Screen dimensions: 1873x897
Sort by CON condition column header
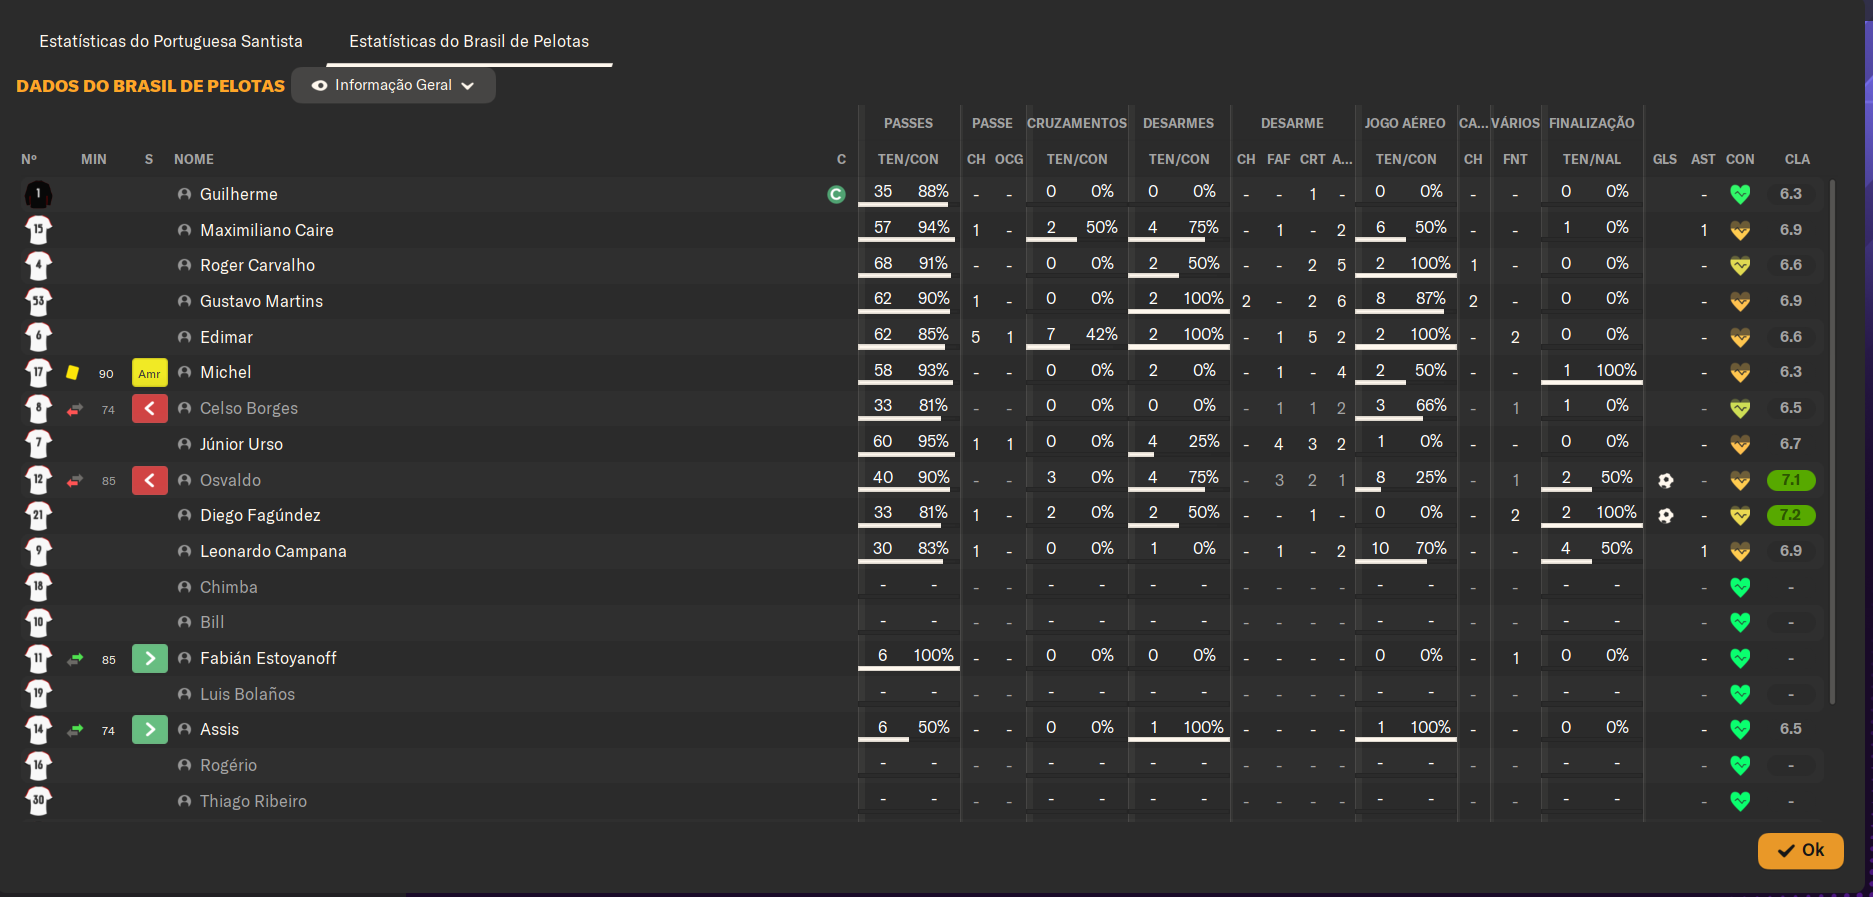[x=1740, y=159]
